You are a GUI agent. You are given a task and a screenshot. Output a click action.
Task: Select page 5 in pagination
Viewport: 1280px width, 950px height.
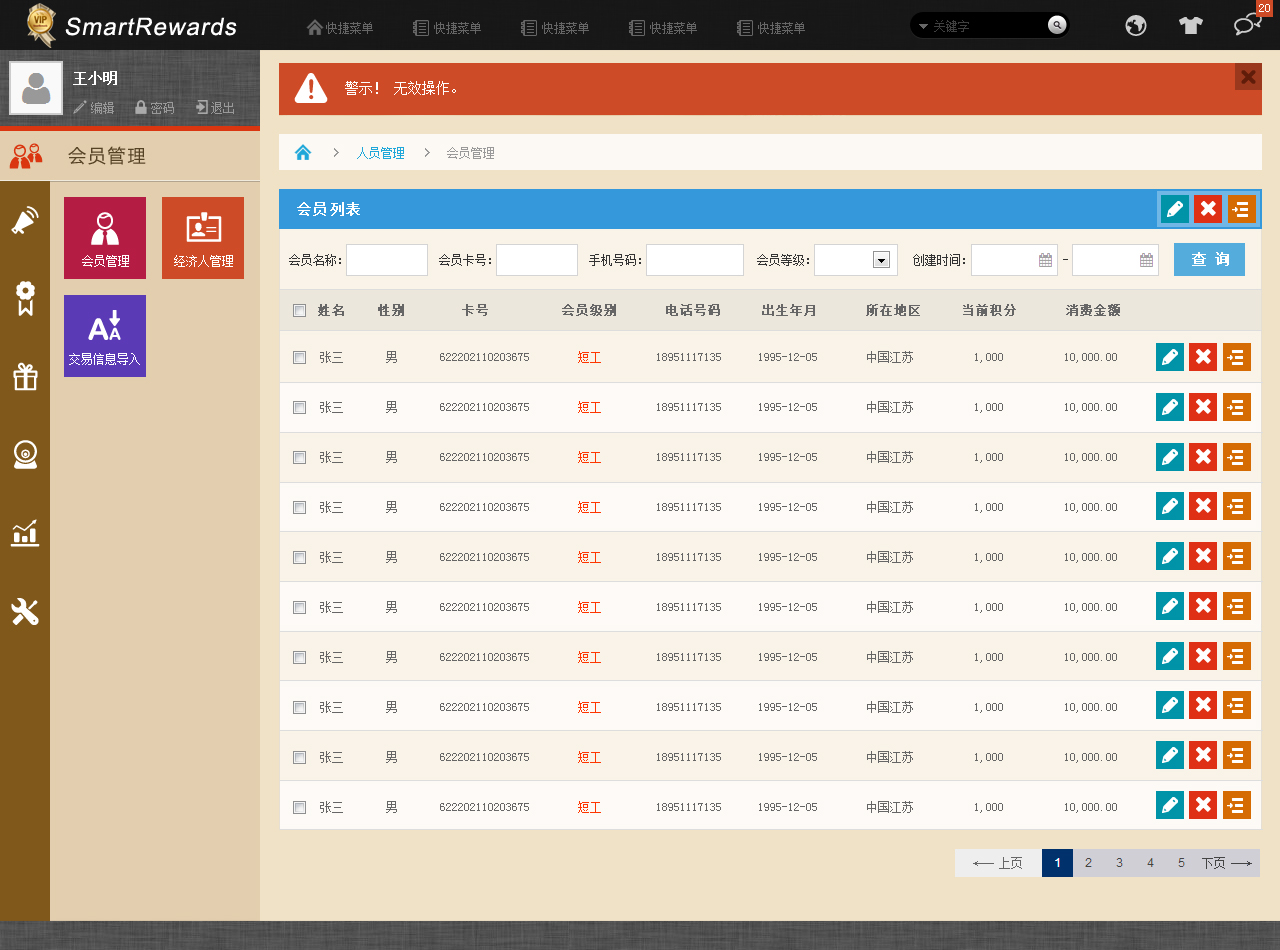pyautogui.click(x=1181, y=863)
